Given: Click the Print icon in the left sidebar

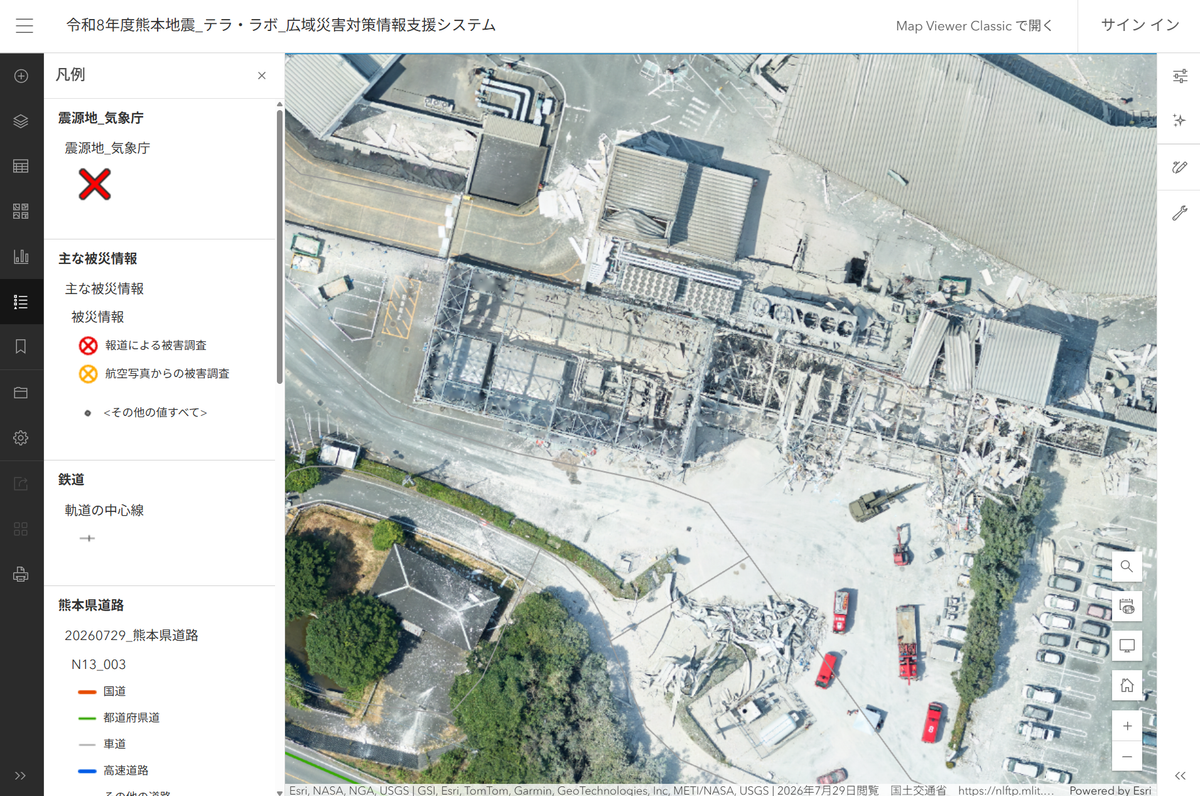Looking at the screenshot, I should tap(21, 575).
